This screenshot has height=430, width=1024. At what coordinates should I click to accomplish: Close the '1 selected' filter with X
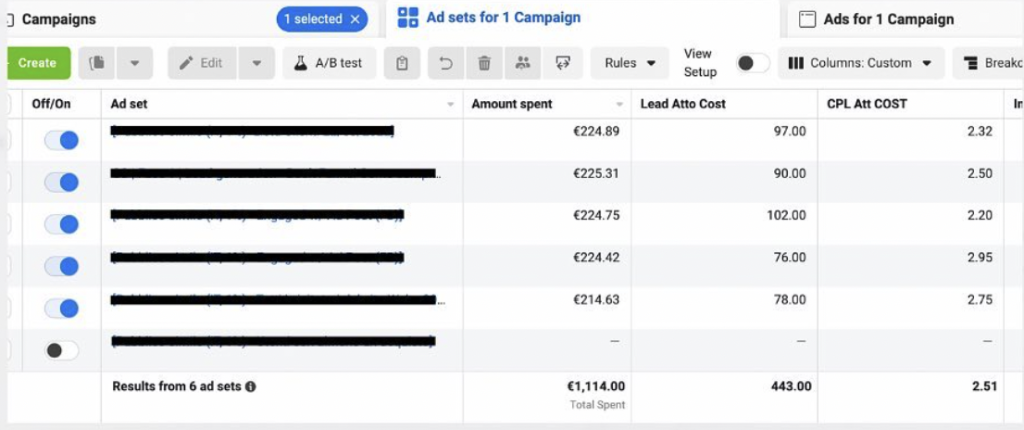[x=354, y=19]
